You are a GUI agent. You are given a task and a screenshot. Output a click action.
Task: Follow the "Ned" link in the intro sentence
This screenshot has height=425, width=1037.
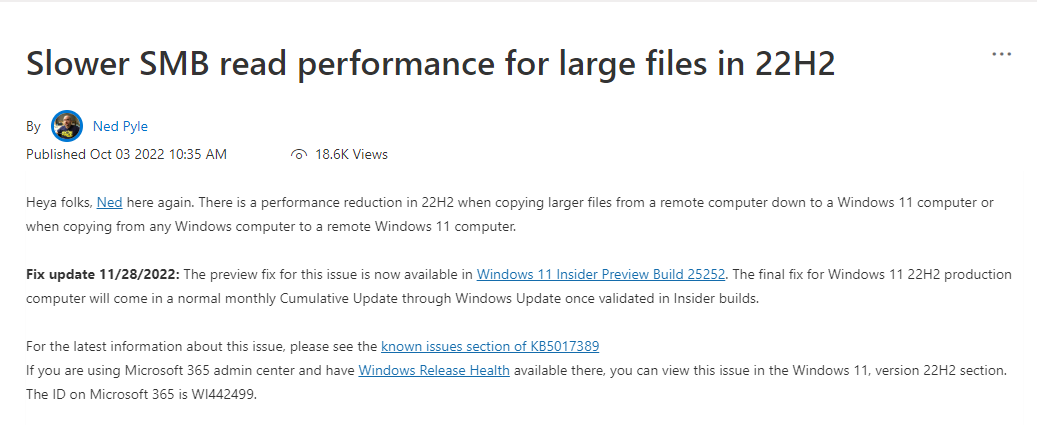point(109,202)
